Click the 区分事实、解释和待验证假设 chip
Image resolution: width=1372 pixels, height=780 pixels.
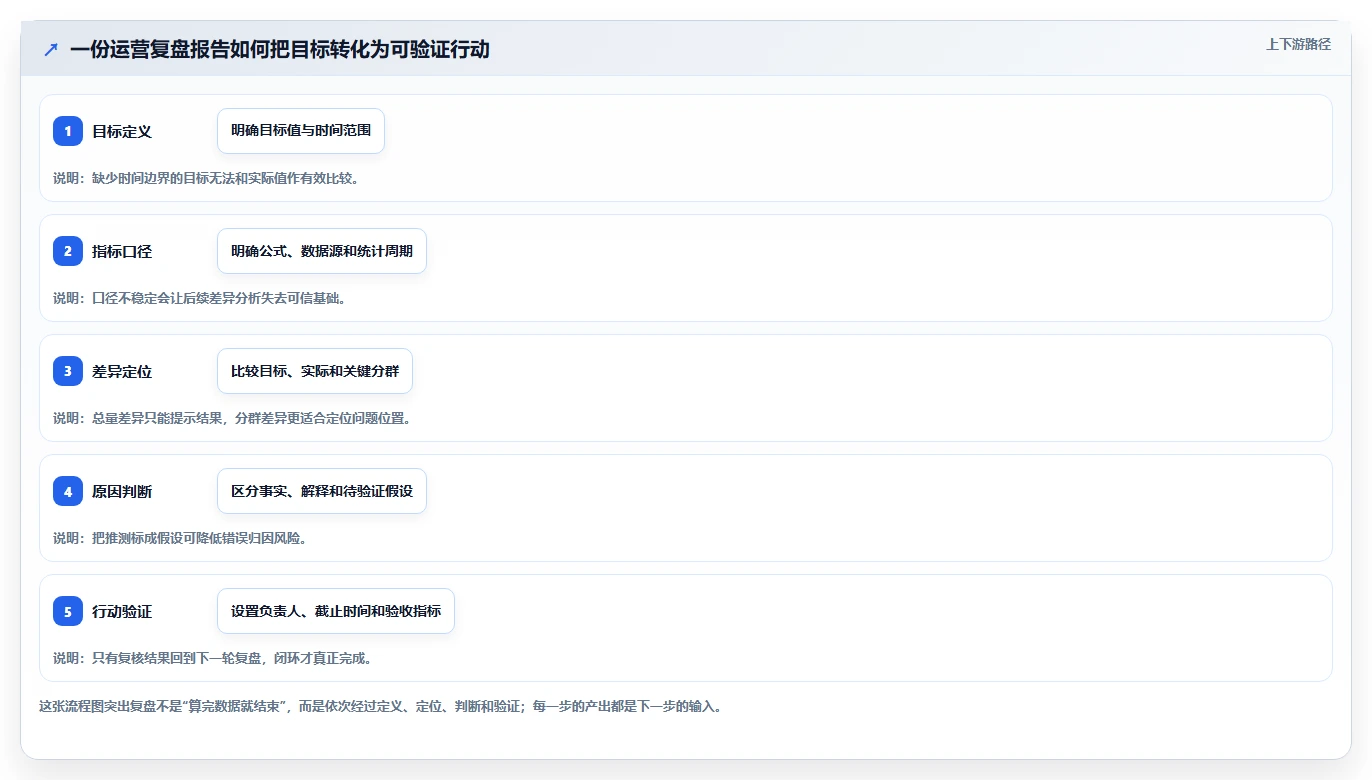click(322, 491)
